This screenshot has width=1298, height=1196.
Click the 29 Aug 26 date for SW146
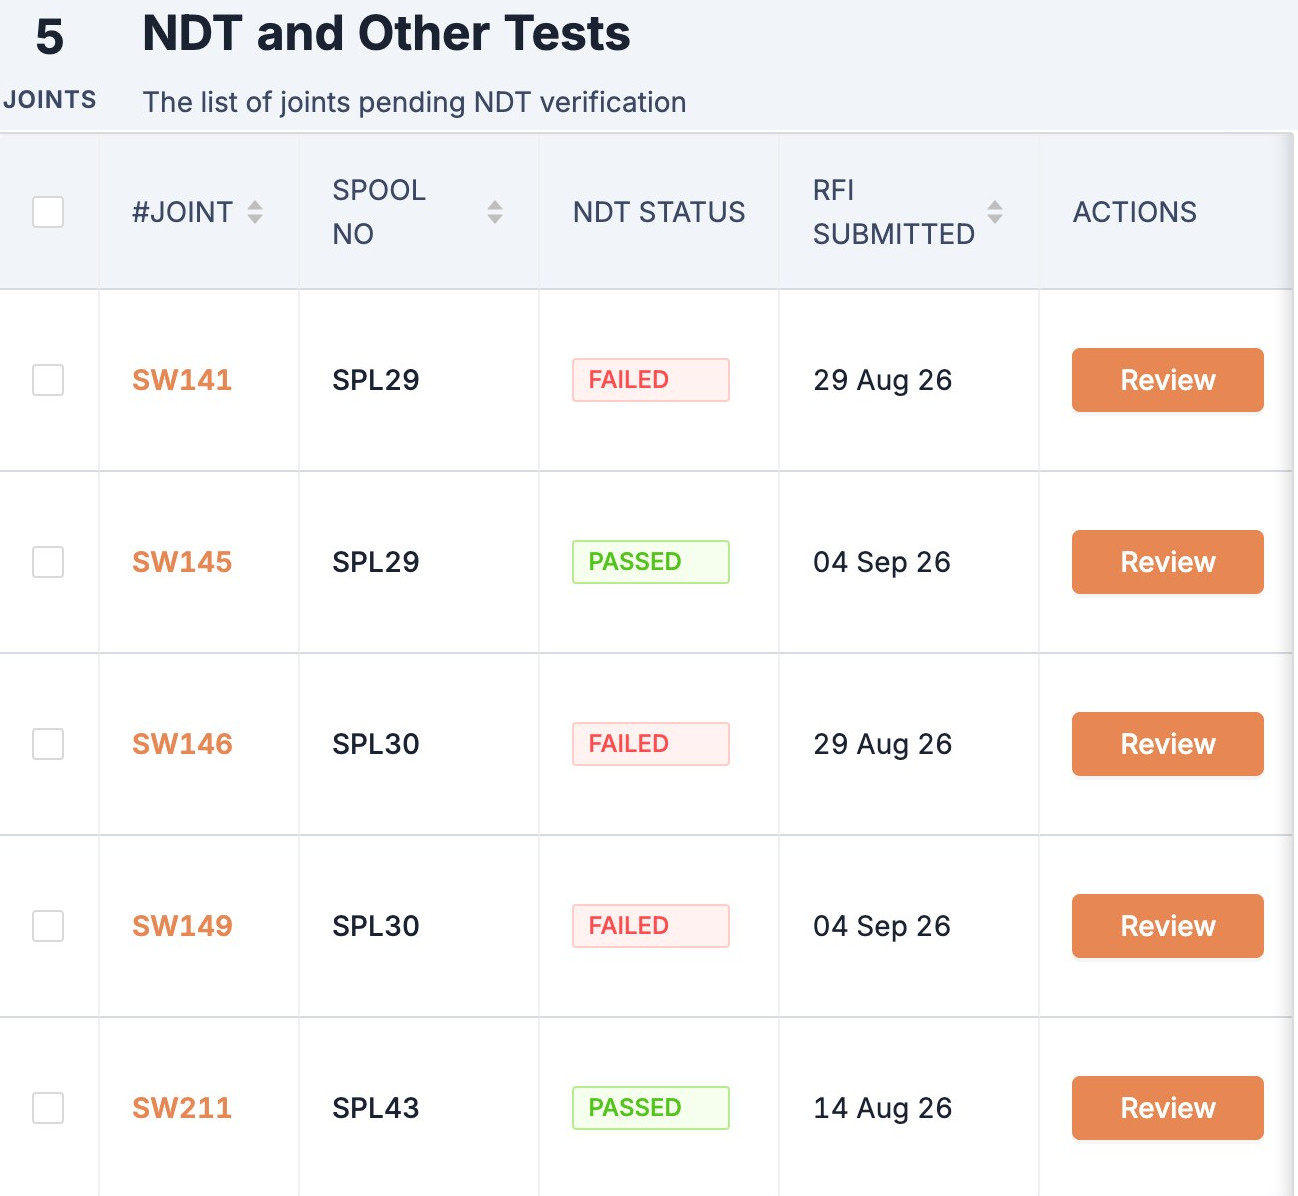click(x=883, y=744)
